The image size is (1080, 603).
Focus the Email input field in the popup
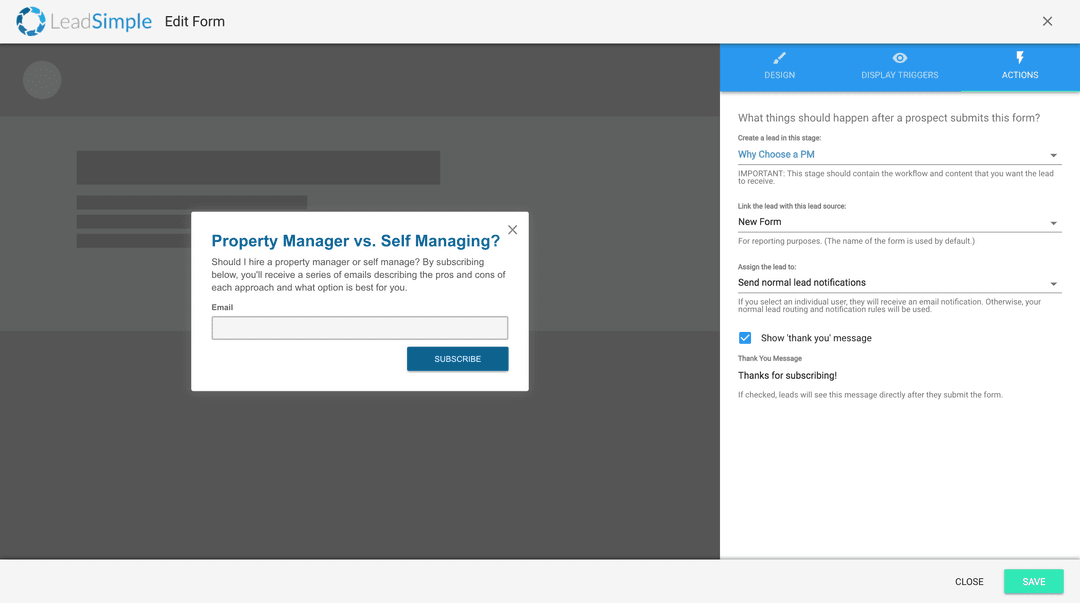(x=360, y=328)
